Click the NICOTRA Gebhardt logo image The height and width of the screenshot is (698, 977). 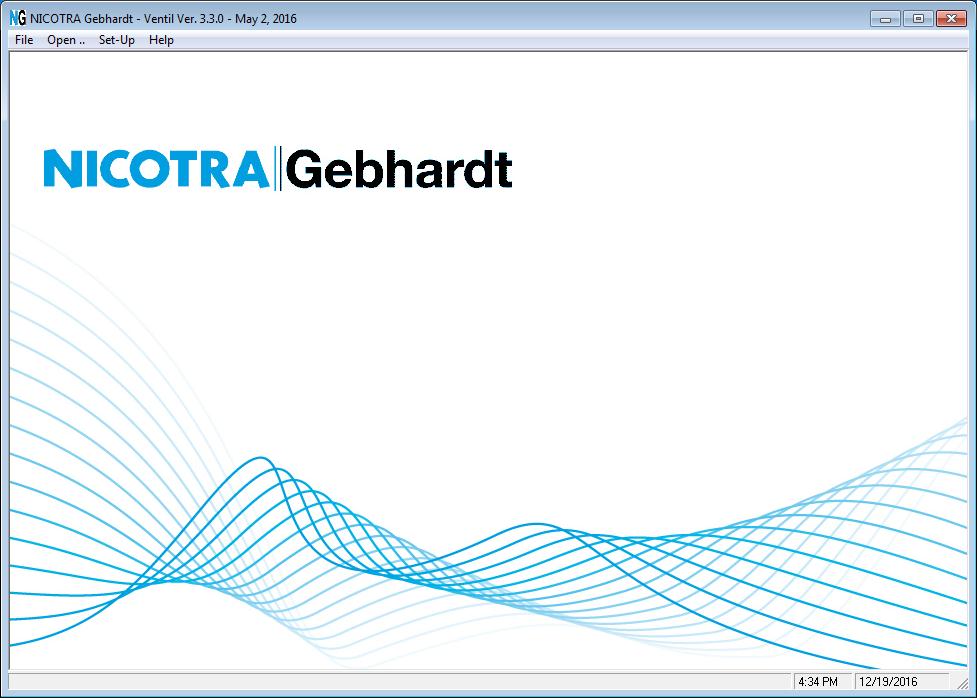tap(278, 168)
